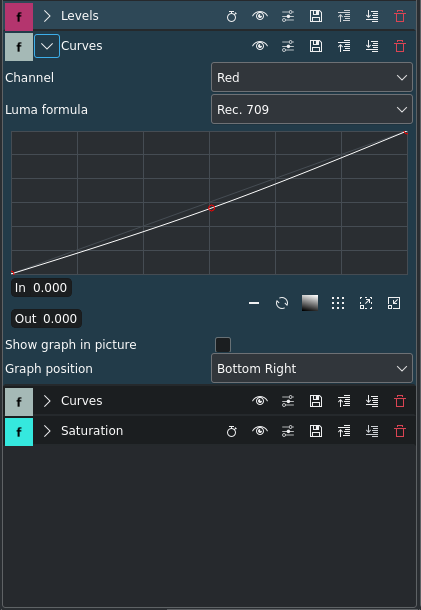The height and width of the screenshot is (610, 421).
Task: Open the Luma formula dropdown
Action: (312, 109)
